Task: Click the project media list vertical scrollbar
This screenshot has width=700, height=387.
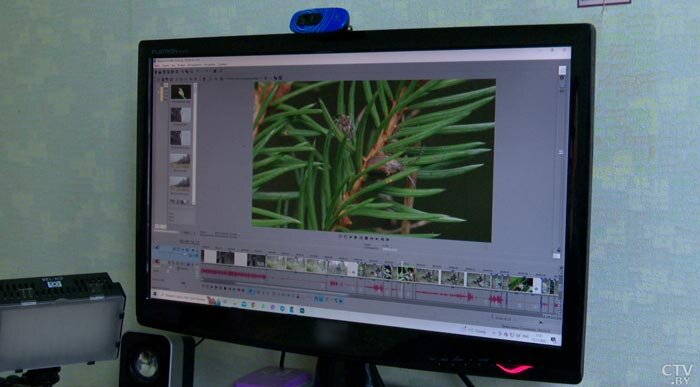Action: [x=194, y=144]
